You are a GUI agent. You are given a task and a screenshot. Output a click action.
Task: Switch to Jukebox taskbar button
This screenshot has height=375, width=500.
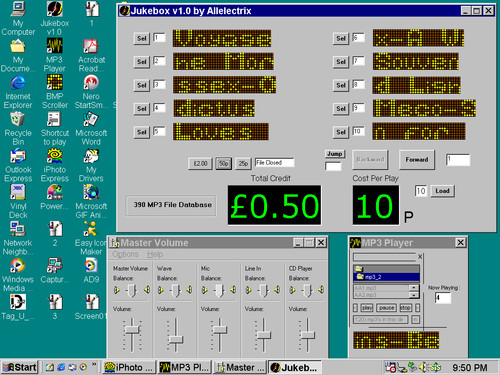click(x=295, y=367)
